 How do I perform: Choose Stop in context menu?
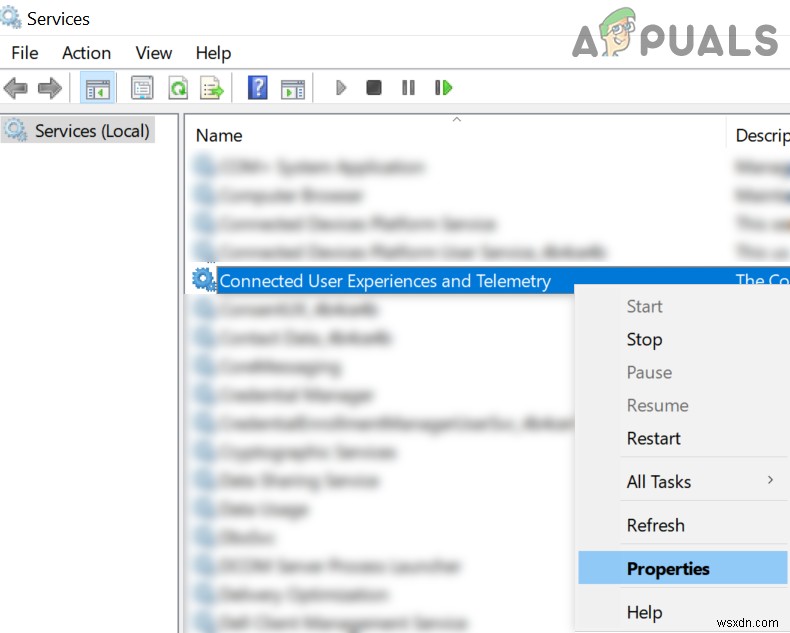(x=683, y=340)
